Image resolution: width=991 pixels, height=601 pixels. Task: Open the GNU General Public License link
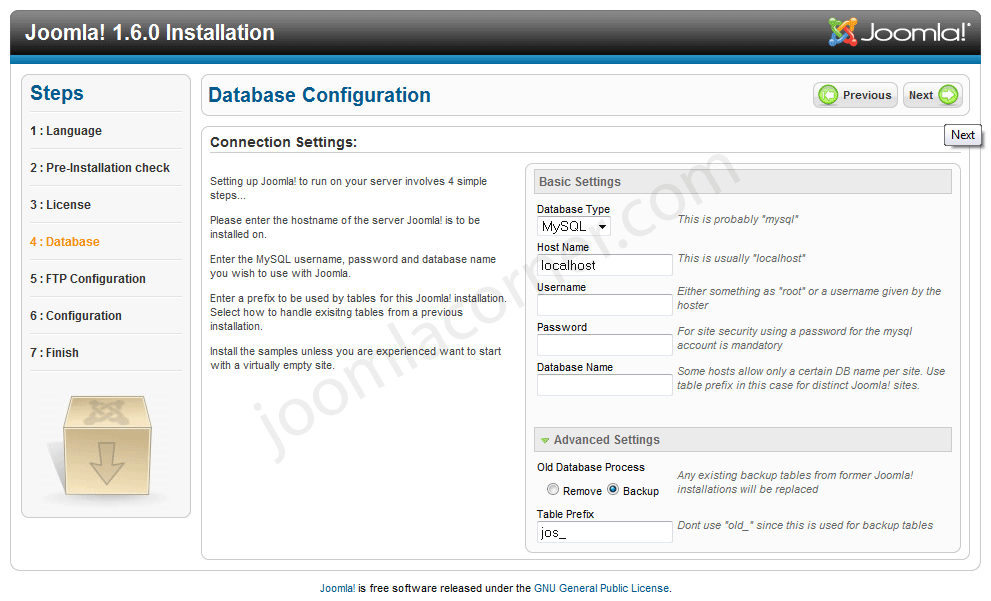point(601,588)
